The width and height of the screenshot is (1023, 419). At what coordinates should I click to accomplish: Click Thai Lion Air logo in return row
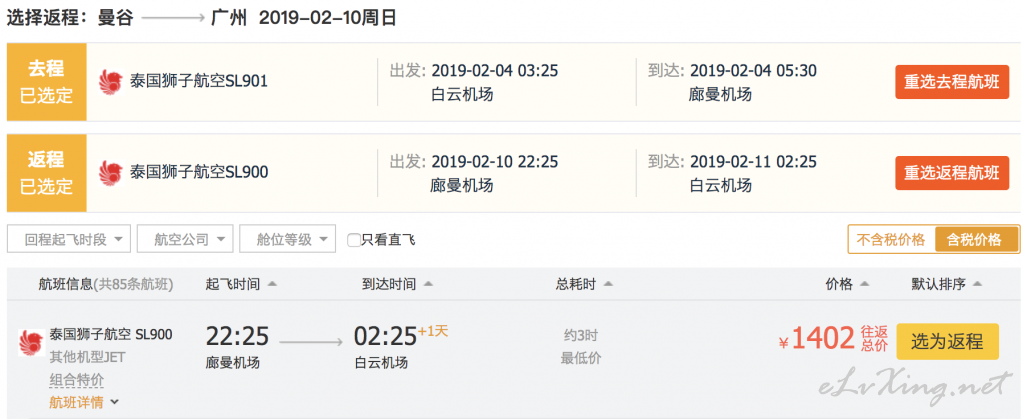click(111, 172)
